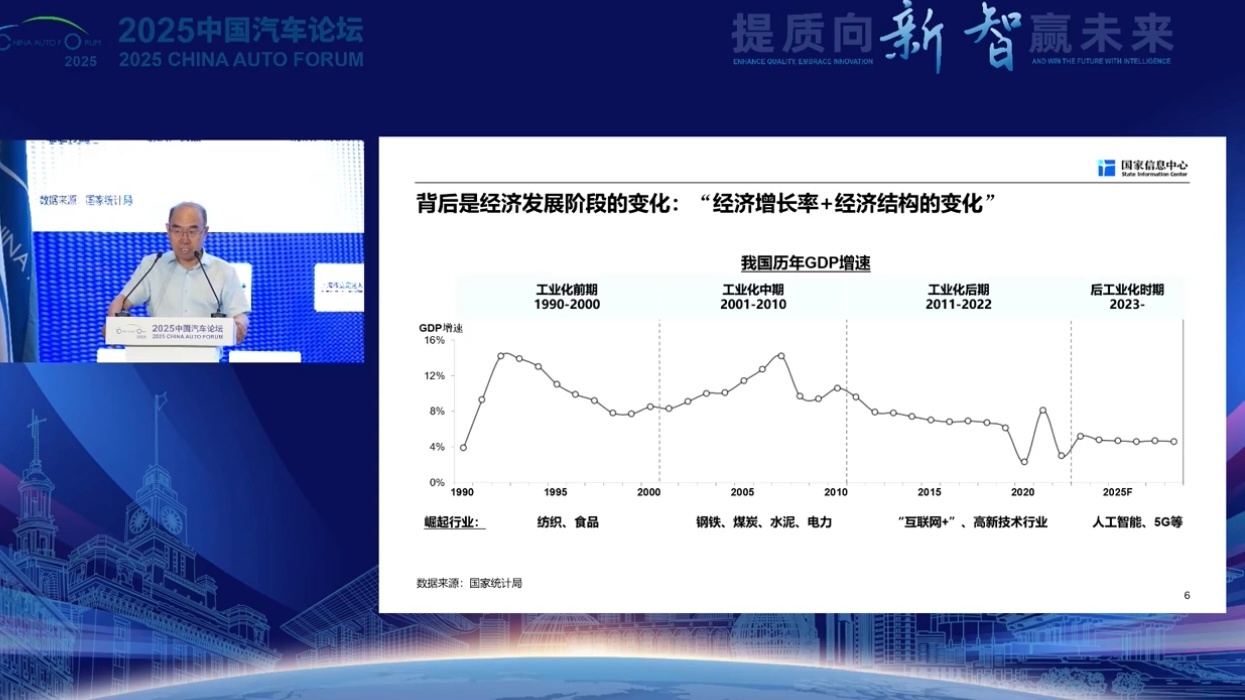
Task: Click the 2000 x-axis label
Action: pyautogui.click(x=649, y=493)
